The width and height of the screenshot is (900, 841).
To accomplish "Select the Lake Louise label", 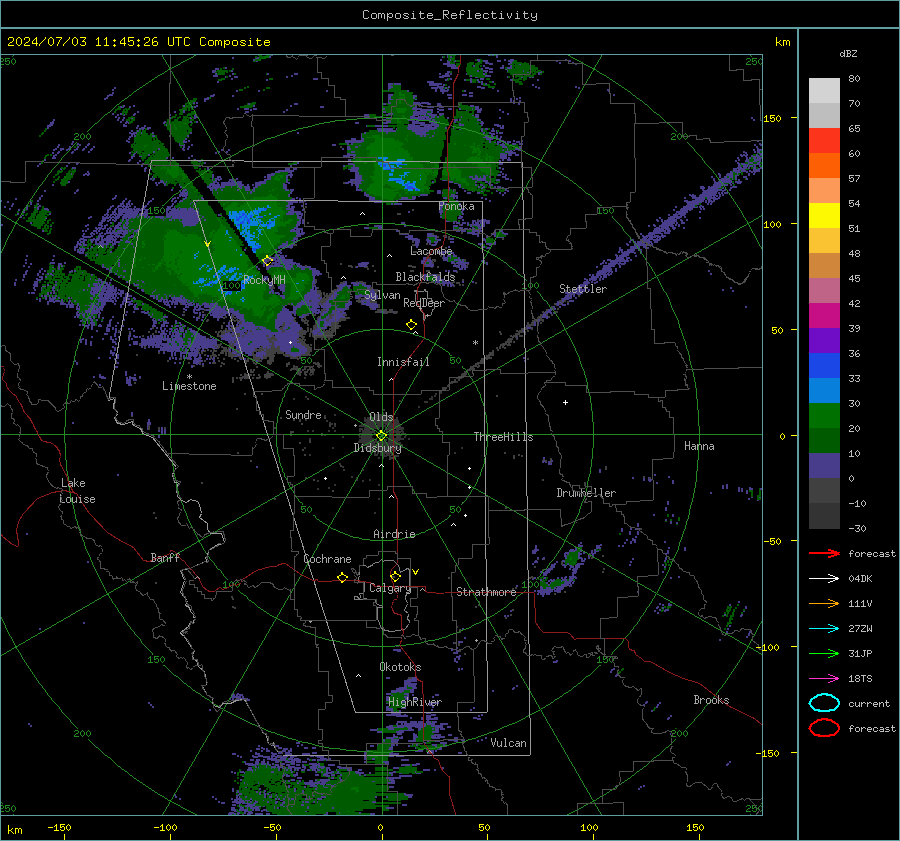I will [77, 491].
